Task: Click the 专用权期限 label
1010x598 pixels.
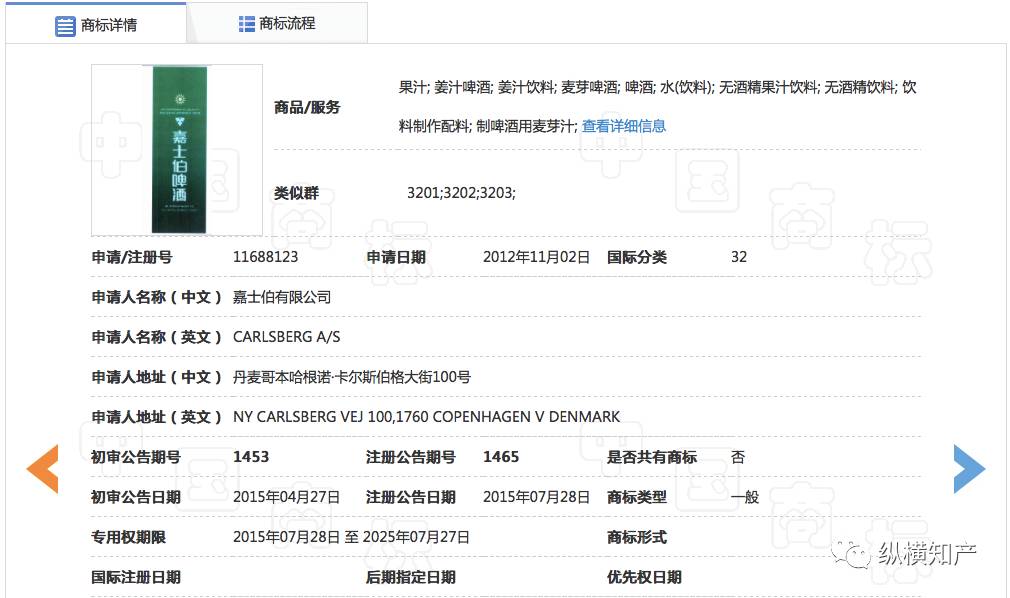Action: [129, 537]
